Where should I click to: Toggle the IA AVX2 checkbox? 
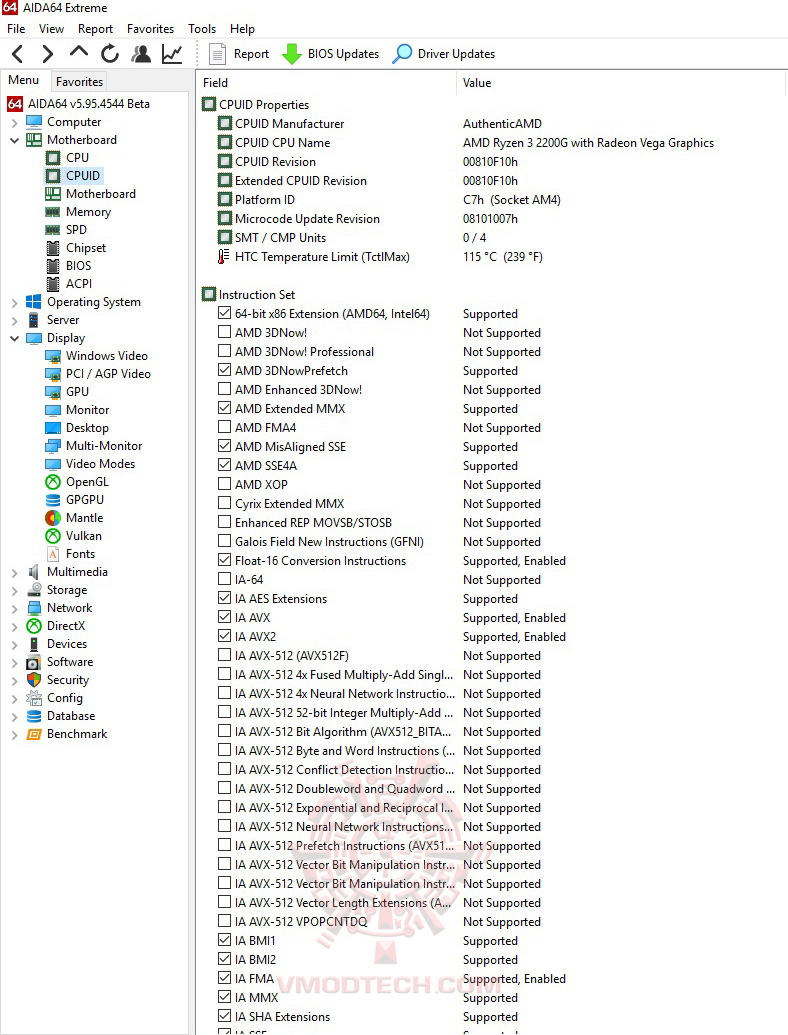click(224, 636)
